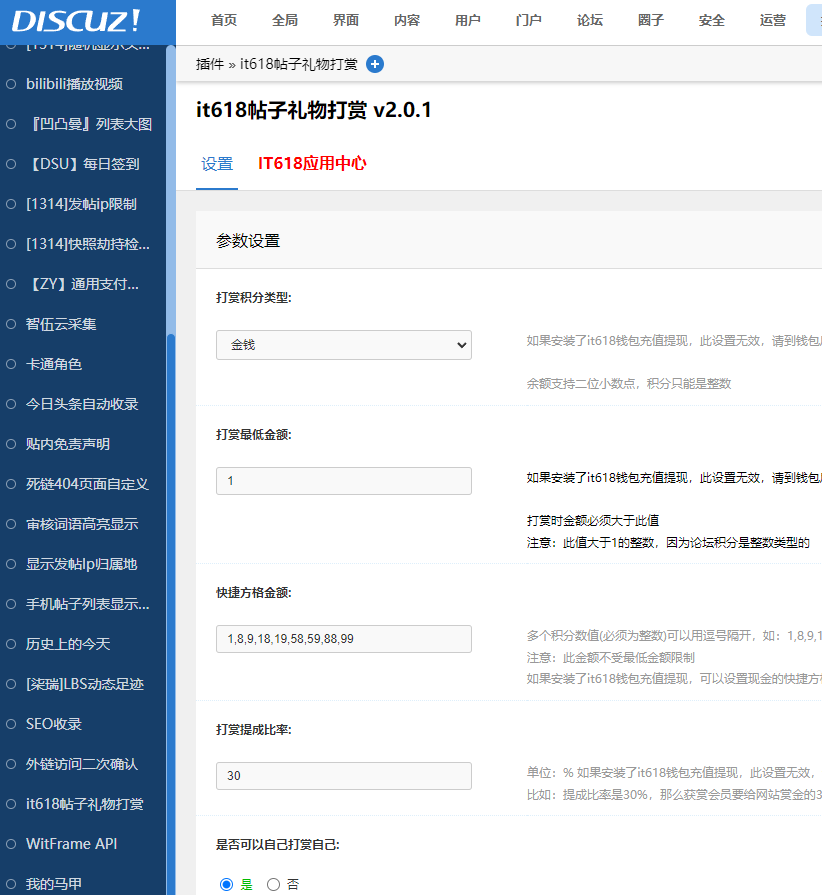Click the 打赏最低金额 input field

tap(343, 480)
